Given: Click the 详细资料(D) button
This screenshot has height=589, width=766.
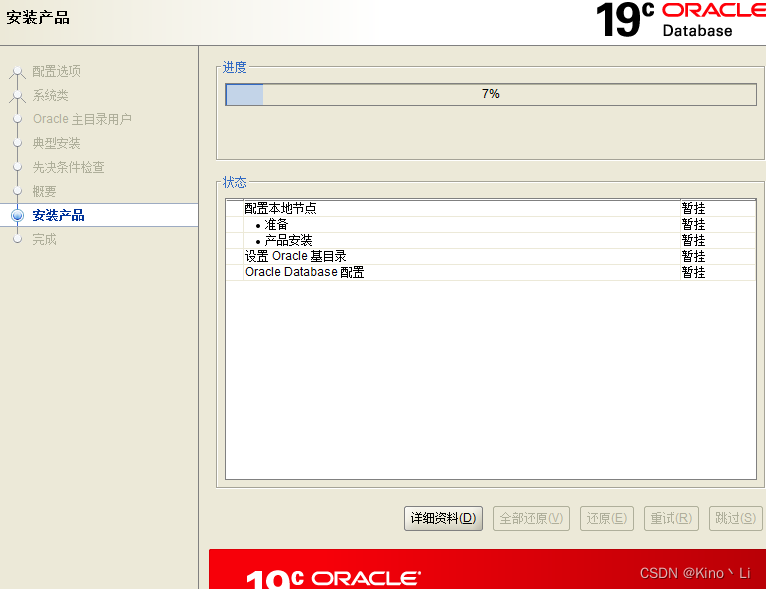Looking at the screenshot, I should tap(443, 518).
